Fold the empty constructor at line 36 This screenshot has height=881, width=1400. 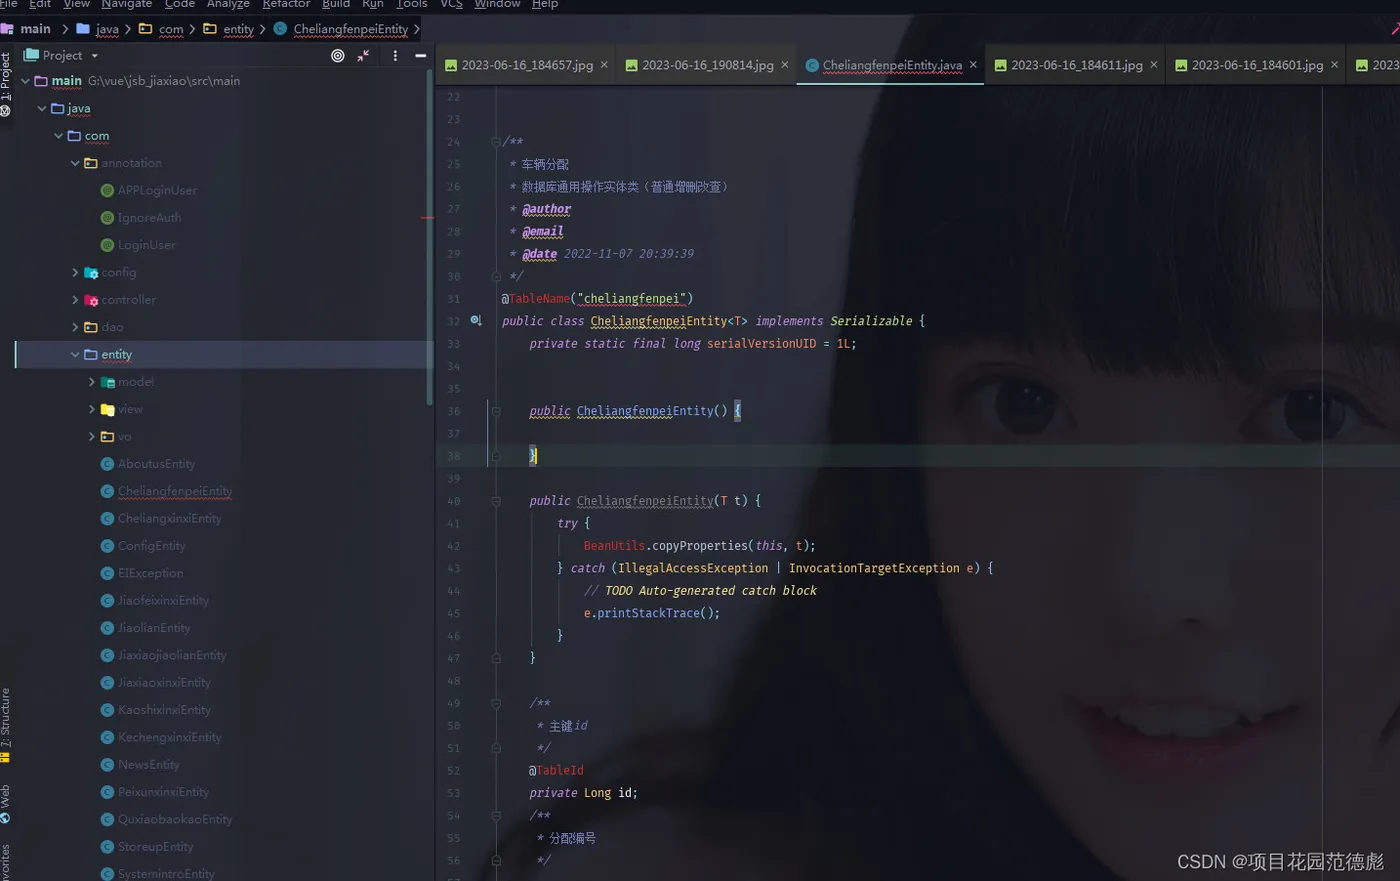pyautogui.click(x=496, y=411)
